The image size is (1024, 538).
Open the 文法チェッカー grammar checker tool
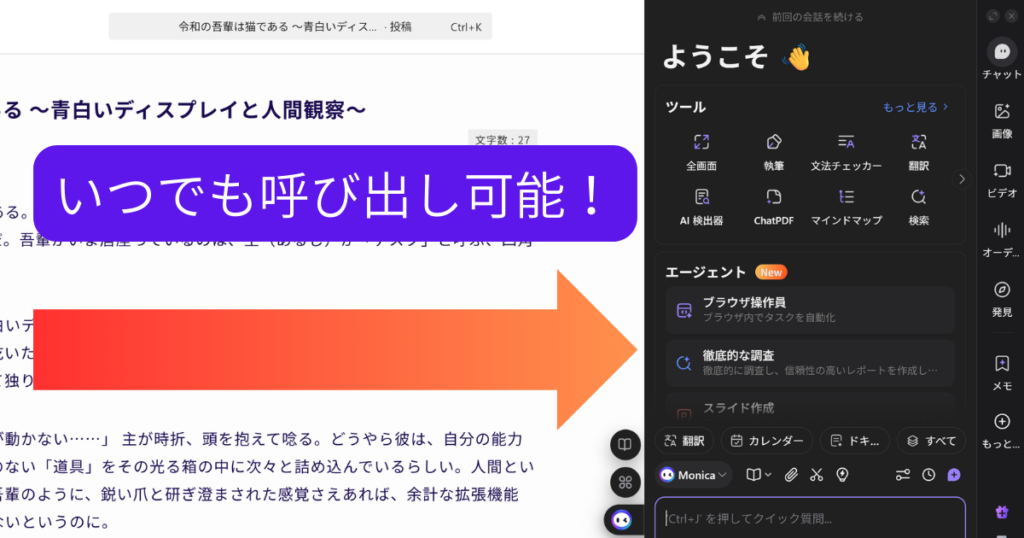point(846,152)
